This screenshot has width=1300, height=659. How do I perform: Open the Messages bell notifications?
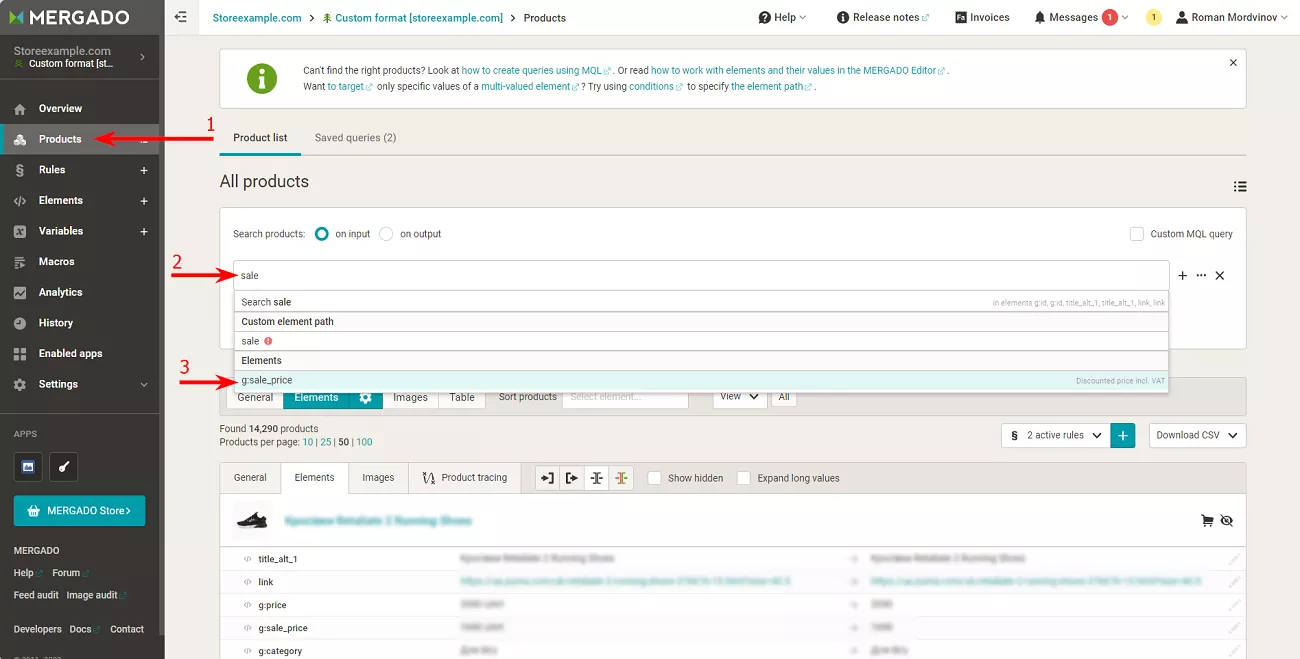tap(1081, 17)
